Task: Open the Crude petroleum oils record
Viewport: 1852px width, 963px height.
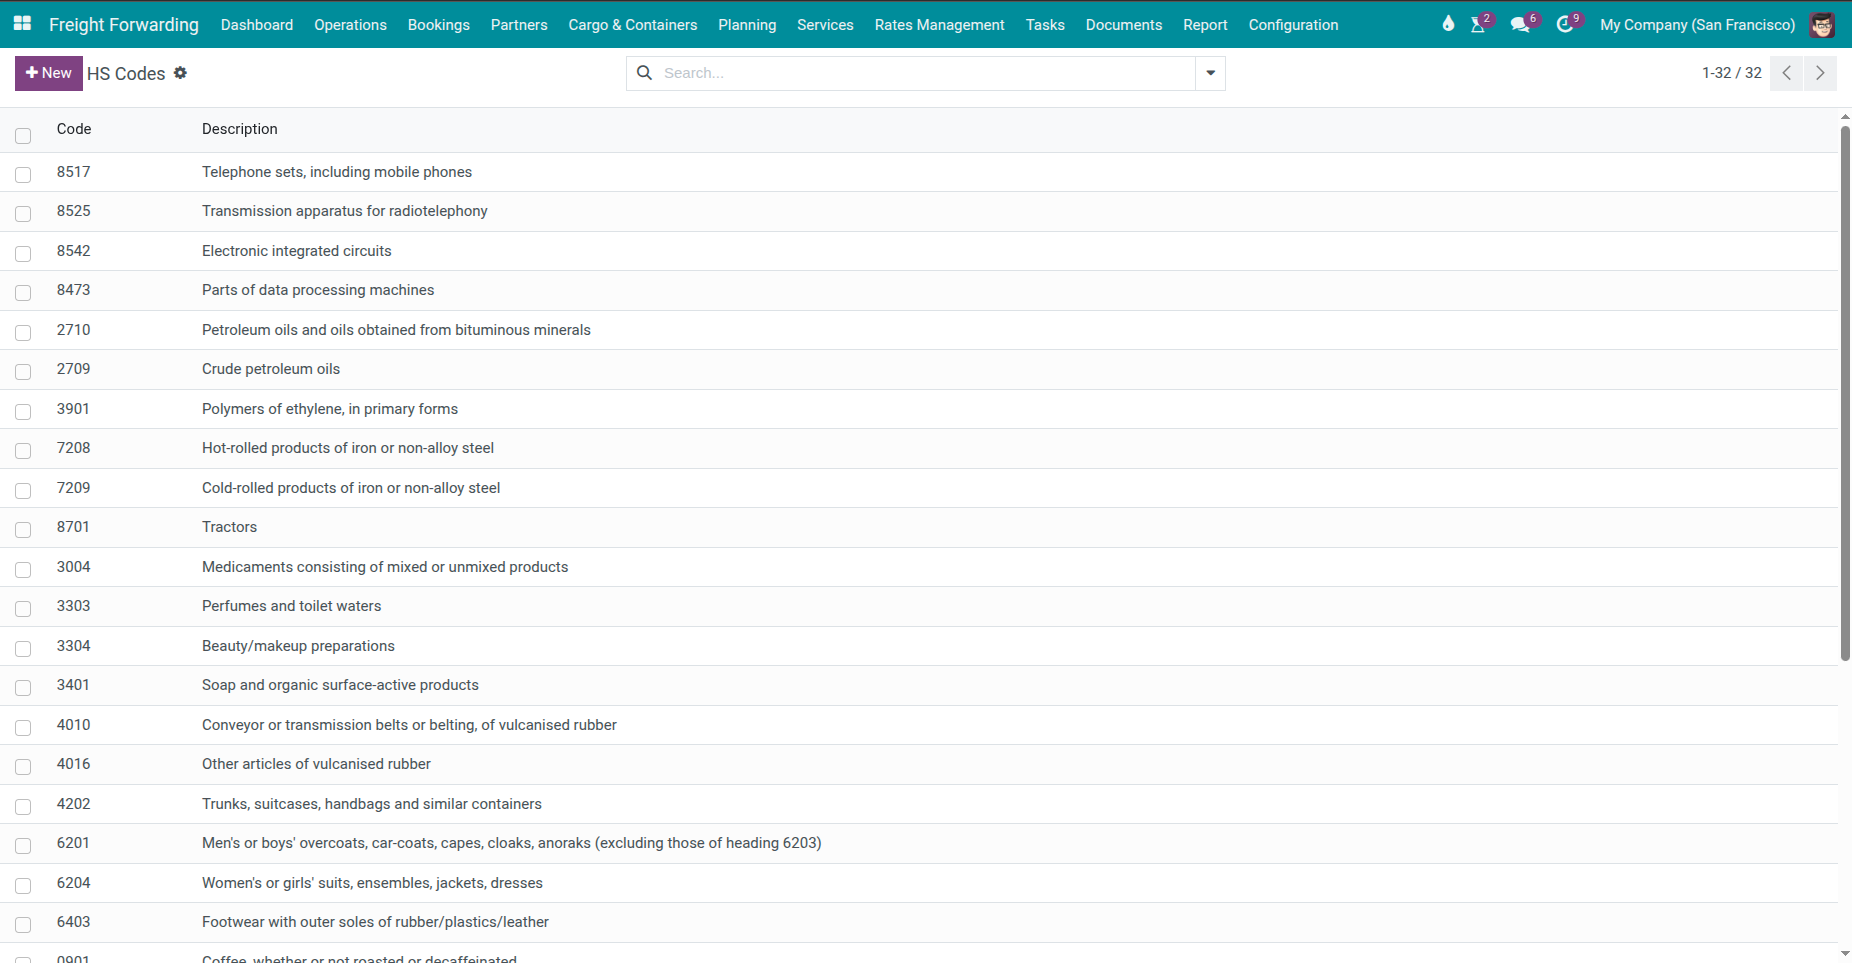Action: point(271,369)
